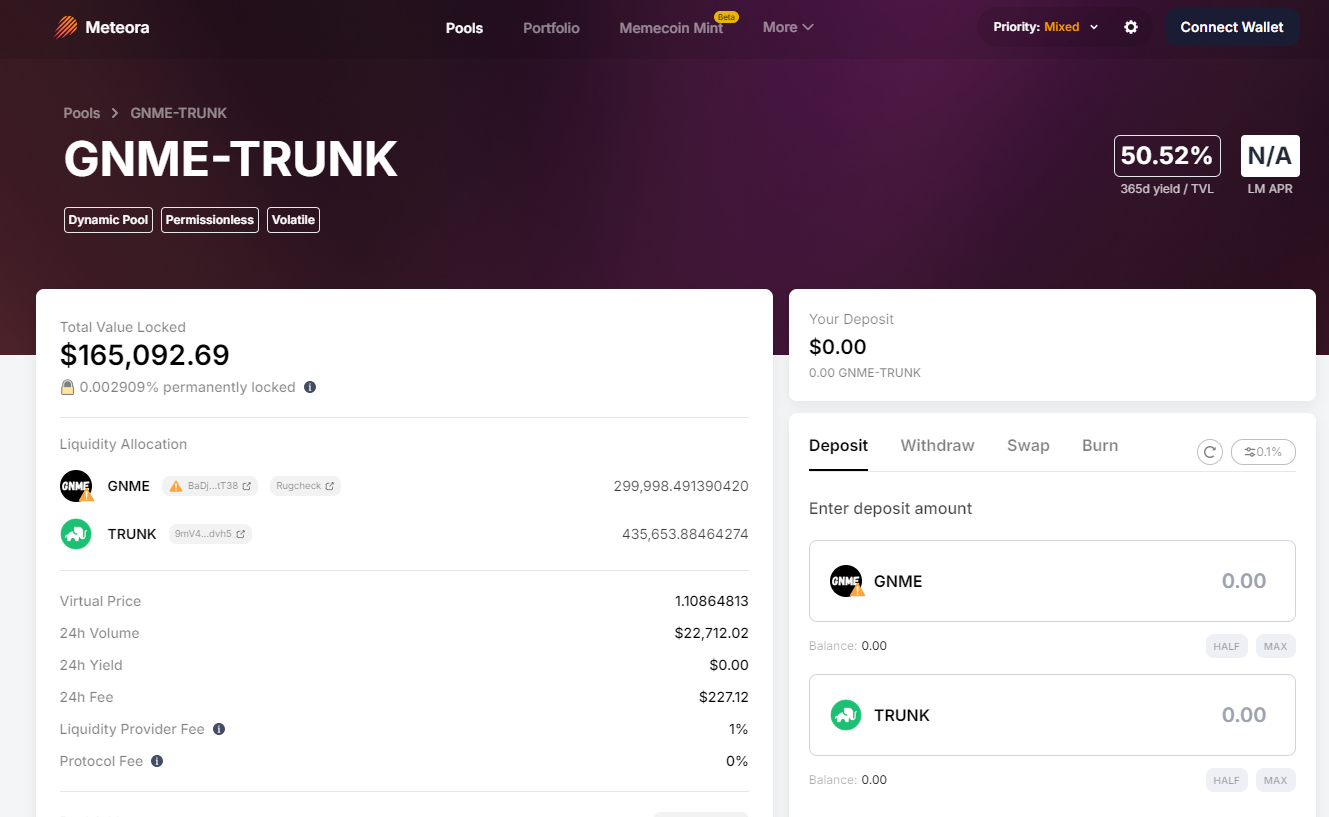Click the GNME-TRUNK breadcrumb text
Image resolution: width=1329 pixels, height=817 pixels.
coord(179,113)
